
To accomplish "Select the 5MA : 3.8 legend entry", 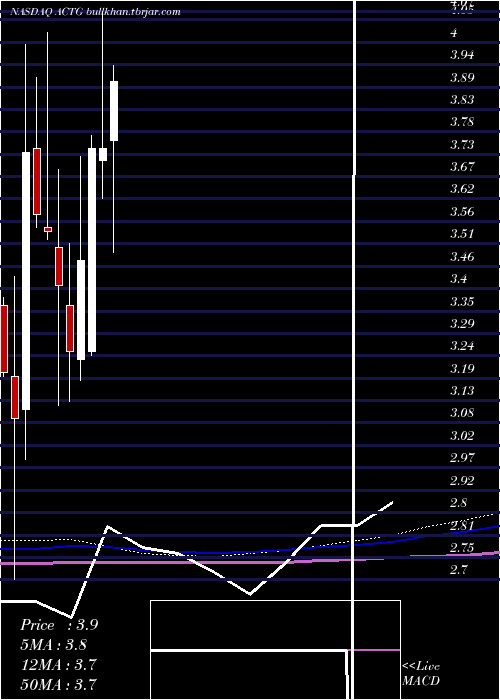I will (x=54, y=645).
